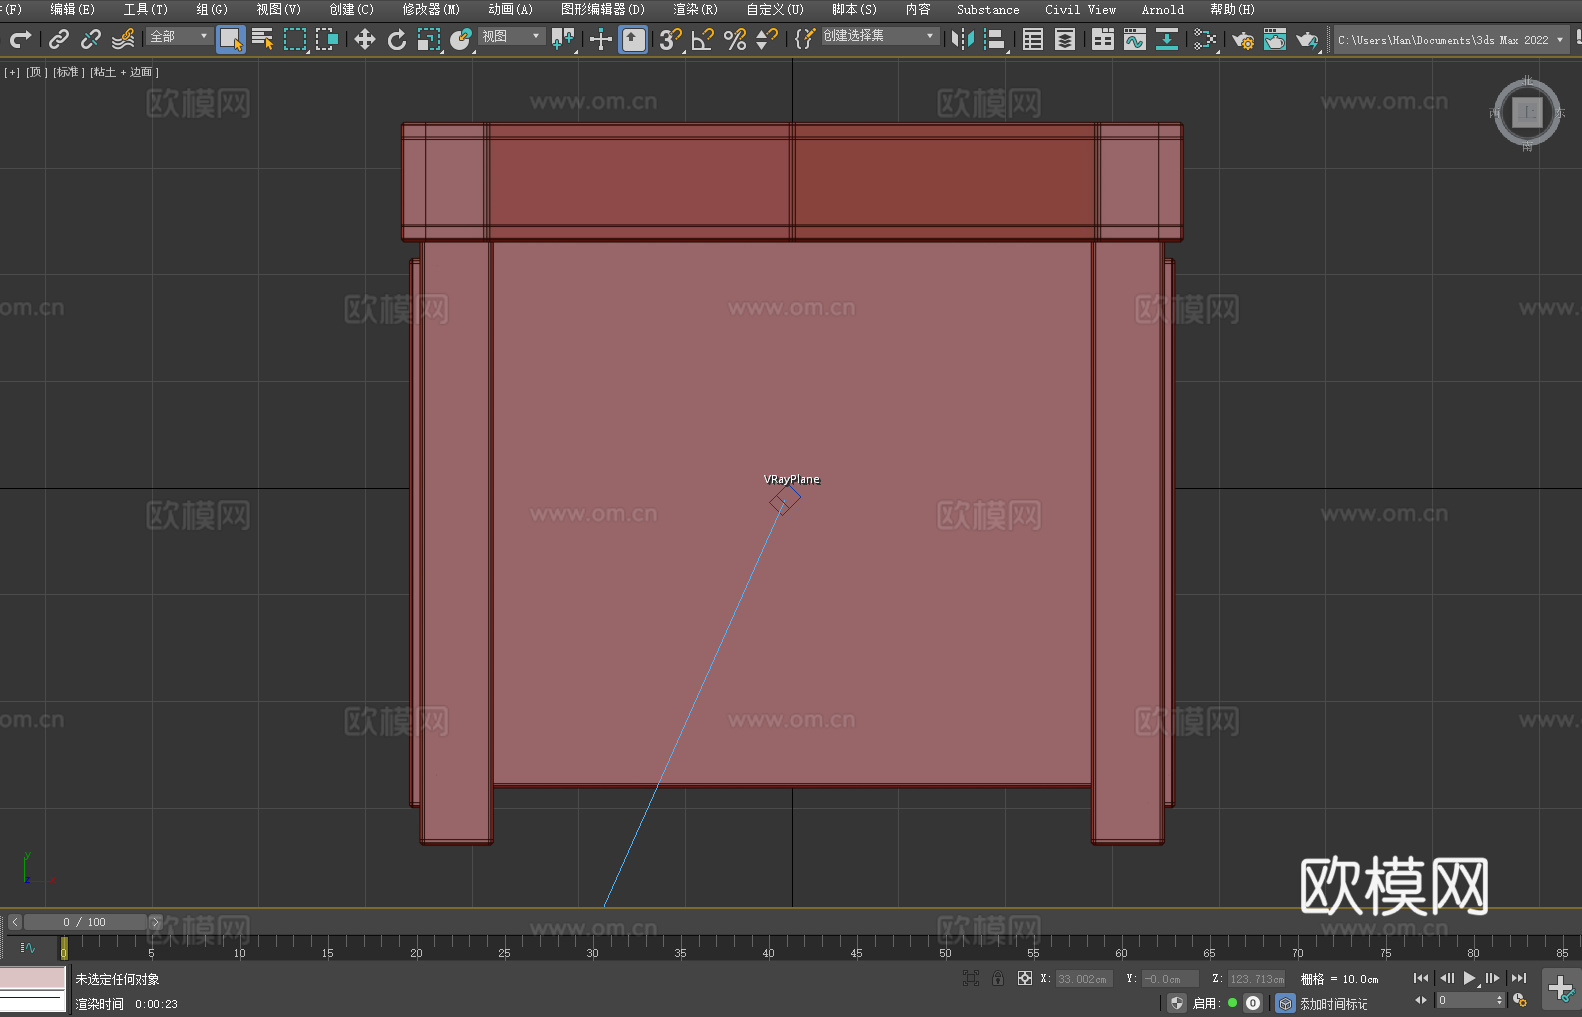Click the X coordinate field

(1084, 979)
